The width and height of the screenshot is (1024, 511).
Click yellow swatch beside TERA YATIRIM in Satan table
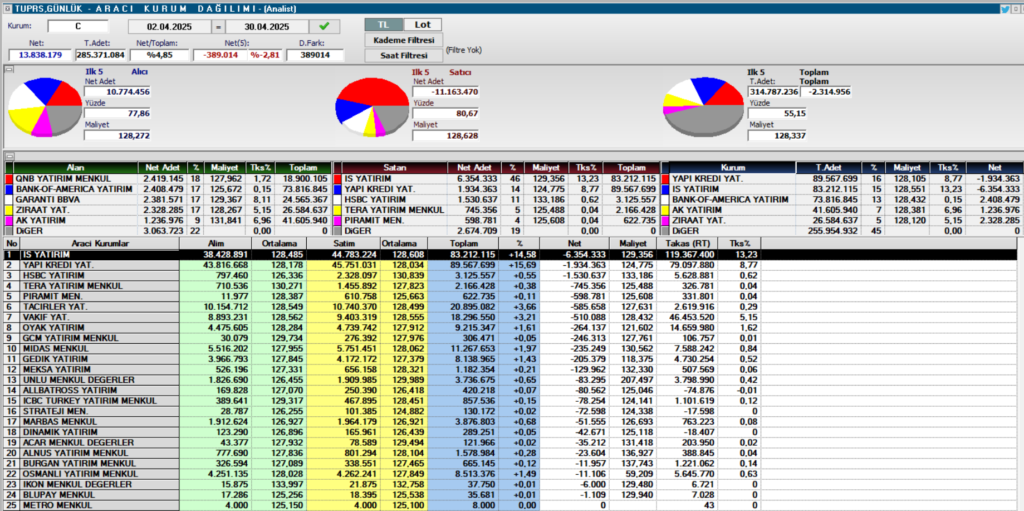(338, 210)
